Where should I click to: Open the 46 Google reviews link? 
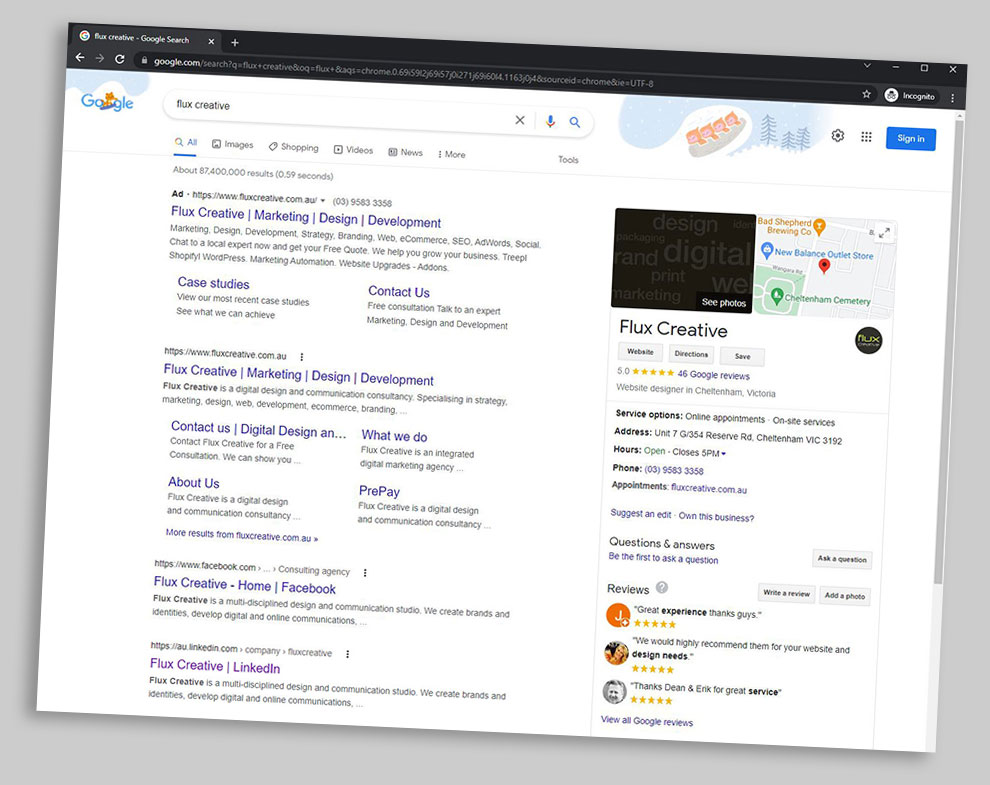pyautogui.click(x=713, y=375)
